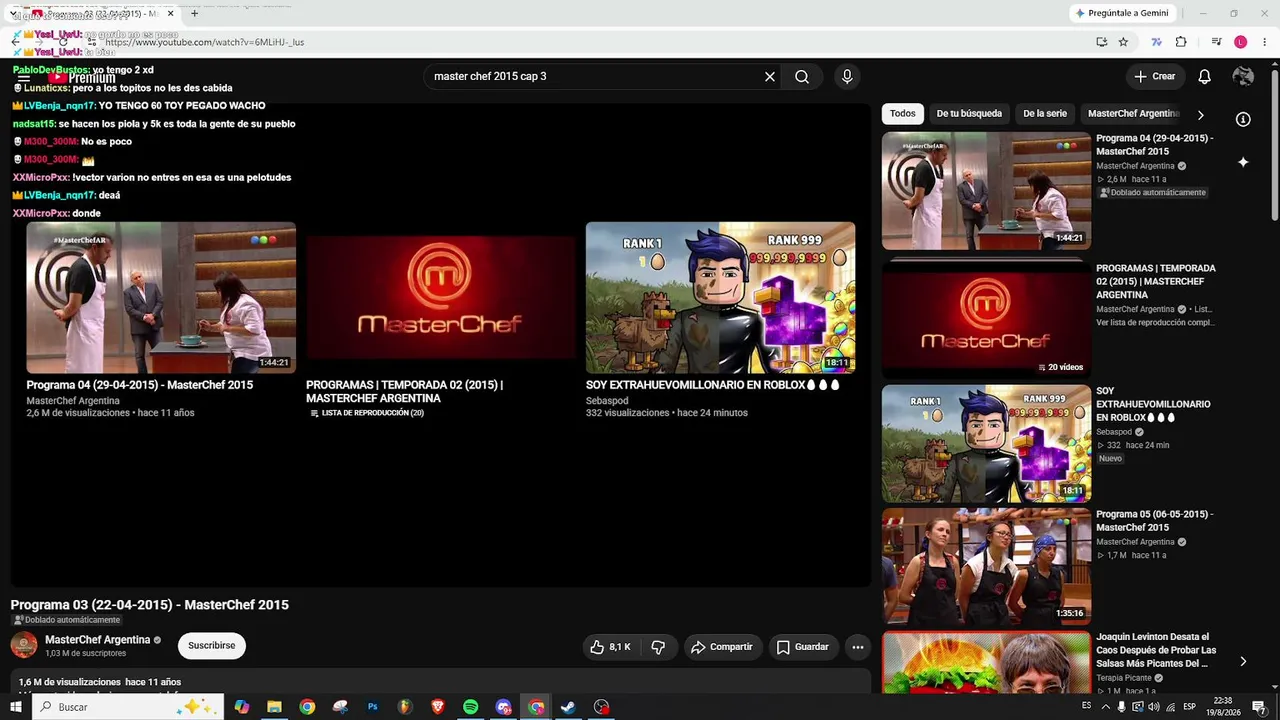Open Chrome three-dot menu
Viewport: 1280px width, 720px height.
1264,42
